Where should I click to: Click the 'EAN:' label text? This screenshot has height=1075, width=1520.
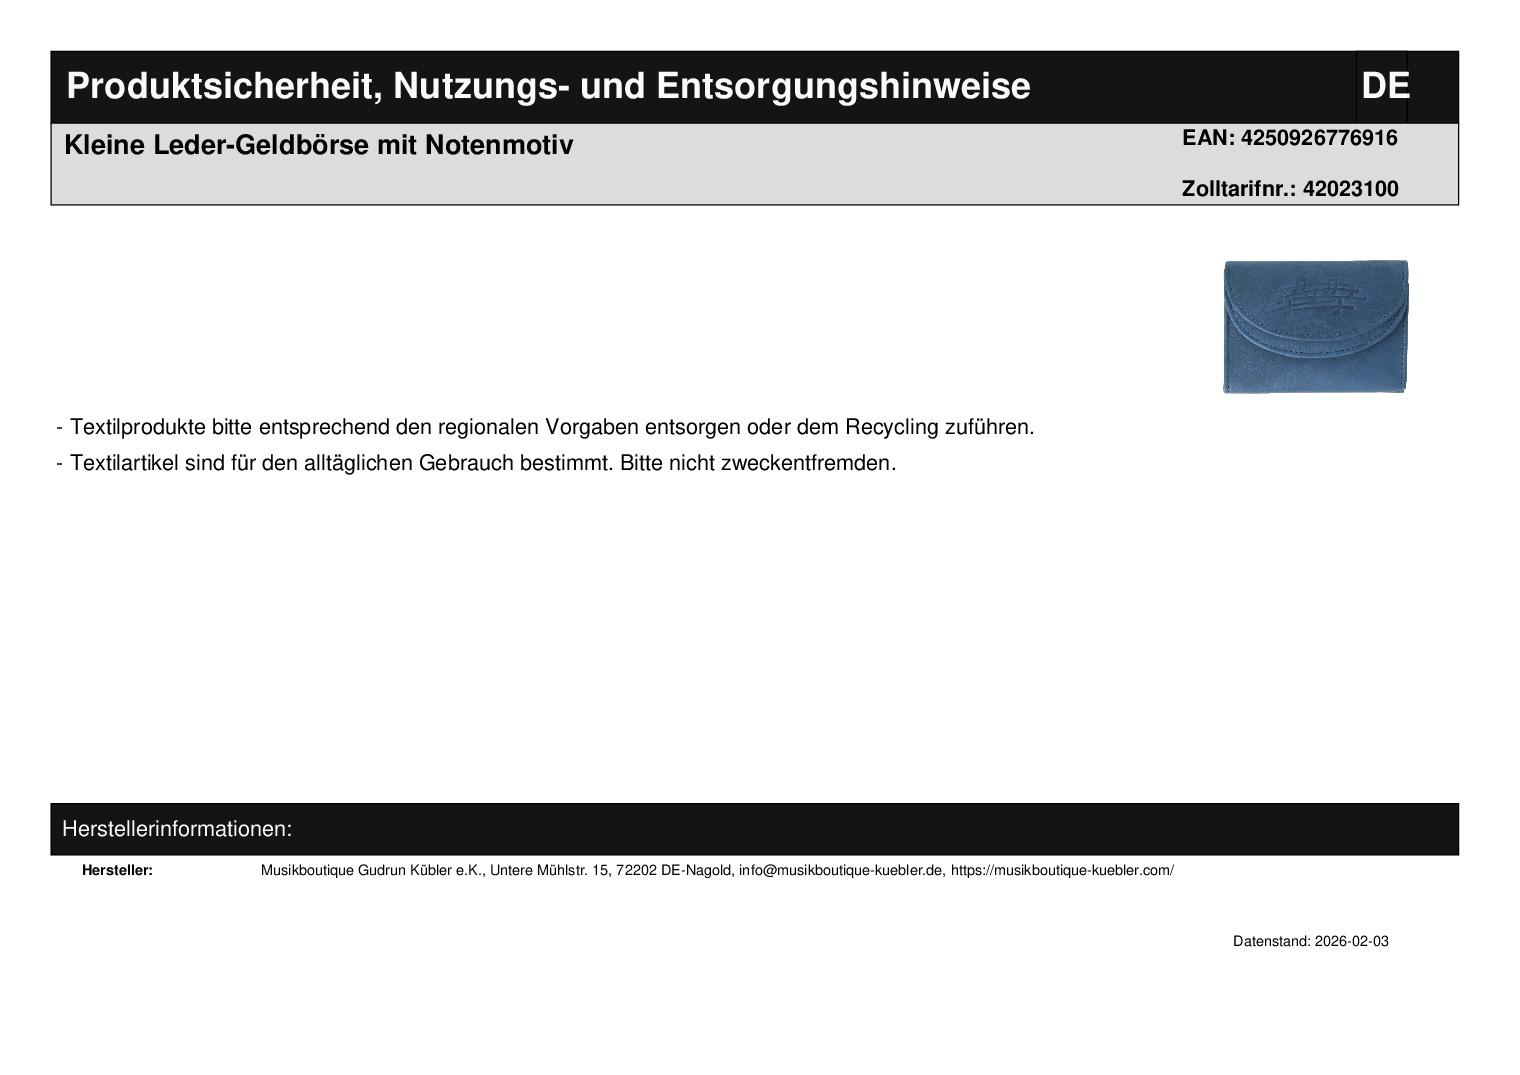(x=1208, y=138)
